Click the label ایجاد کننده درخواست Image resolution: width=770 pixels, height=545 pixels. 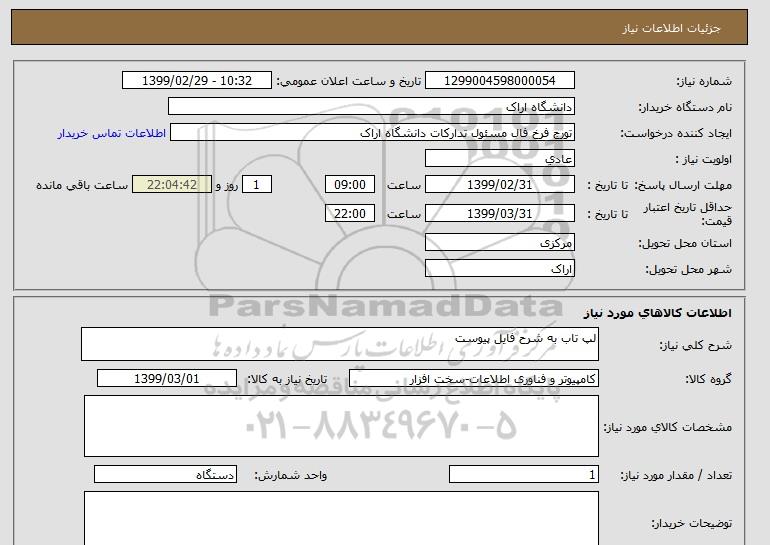click(676, 133)
